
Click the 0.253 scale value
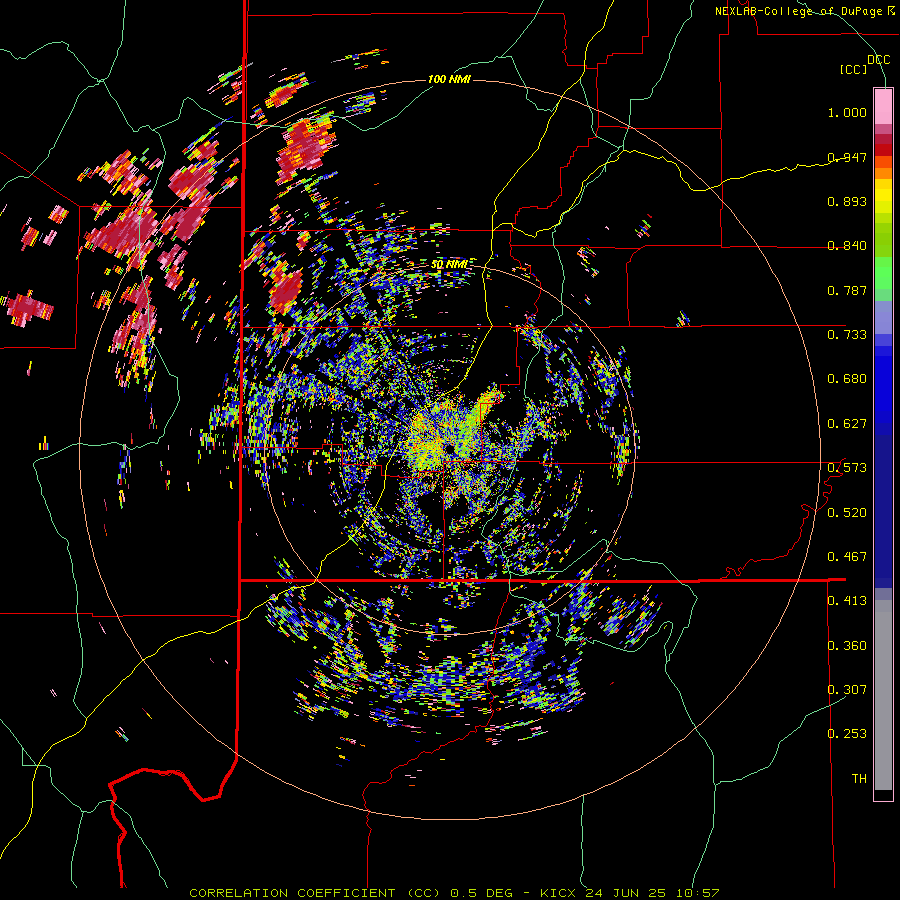847,734
